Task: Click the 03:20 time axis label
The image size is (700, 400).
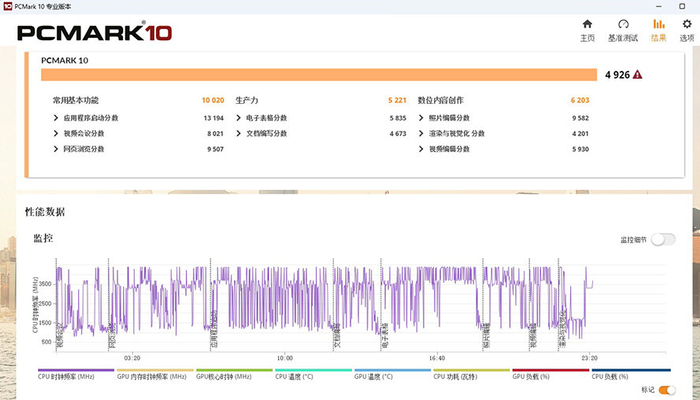Action: (x=133, y=358)
